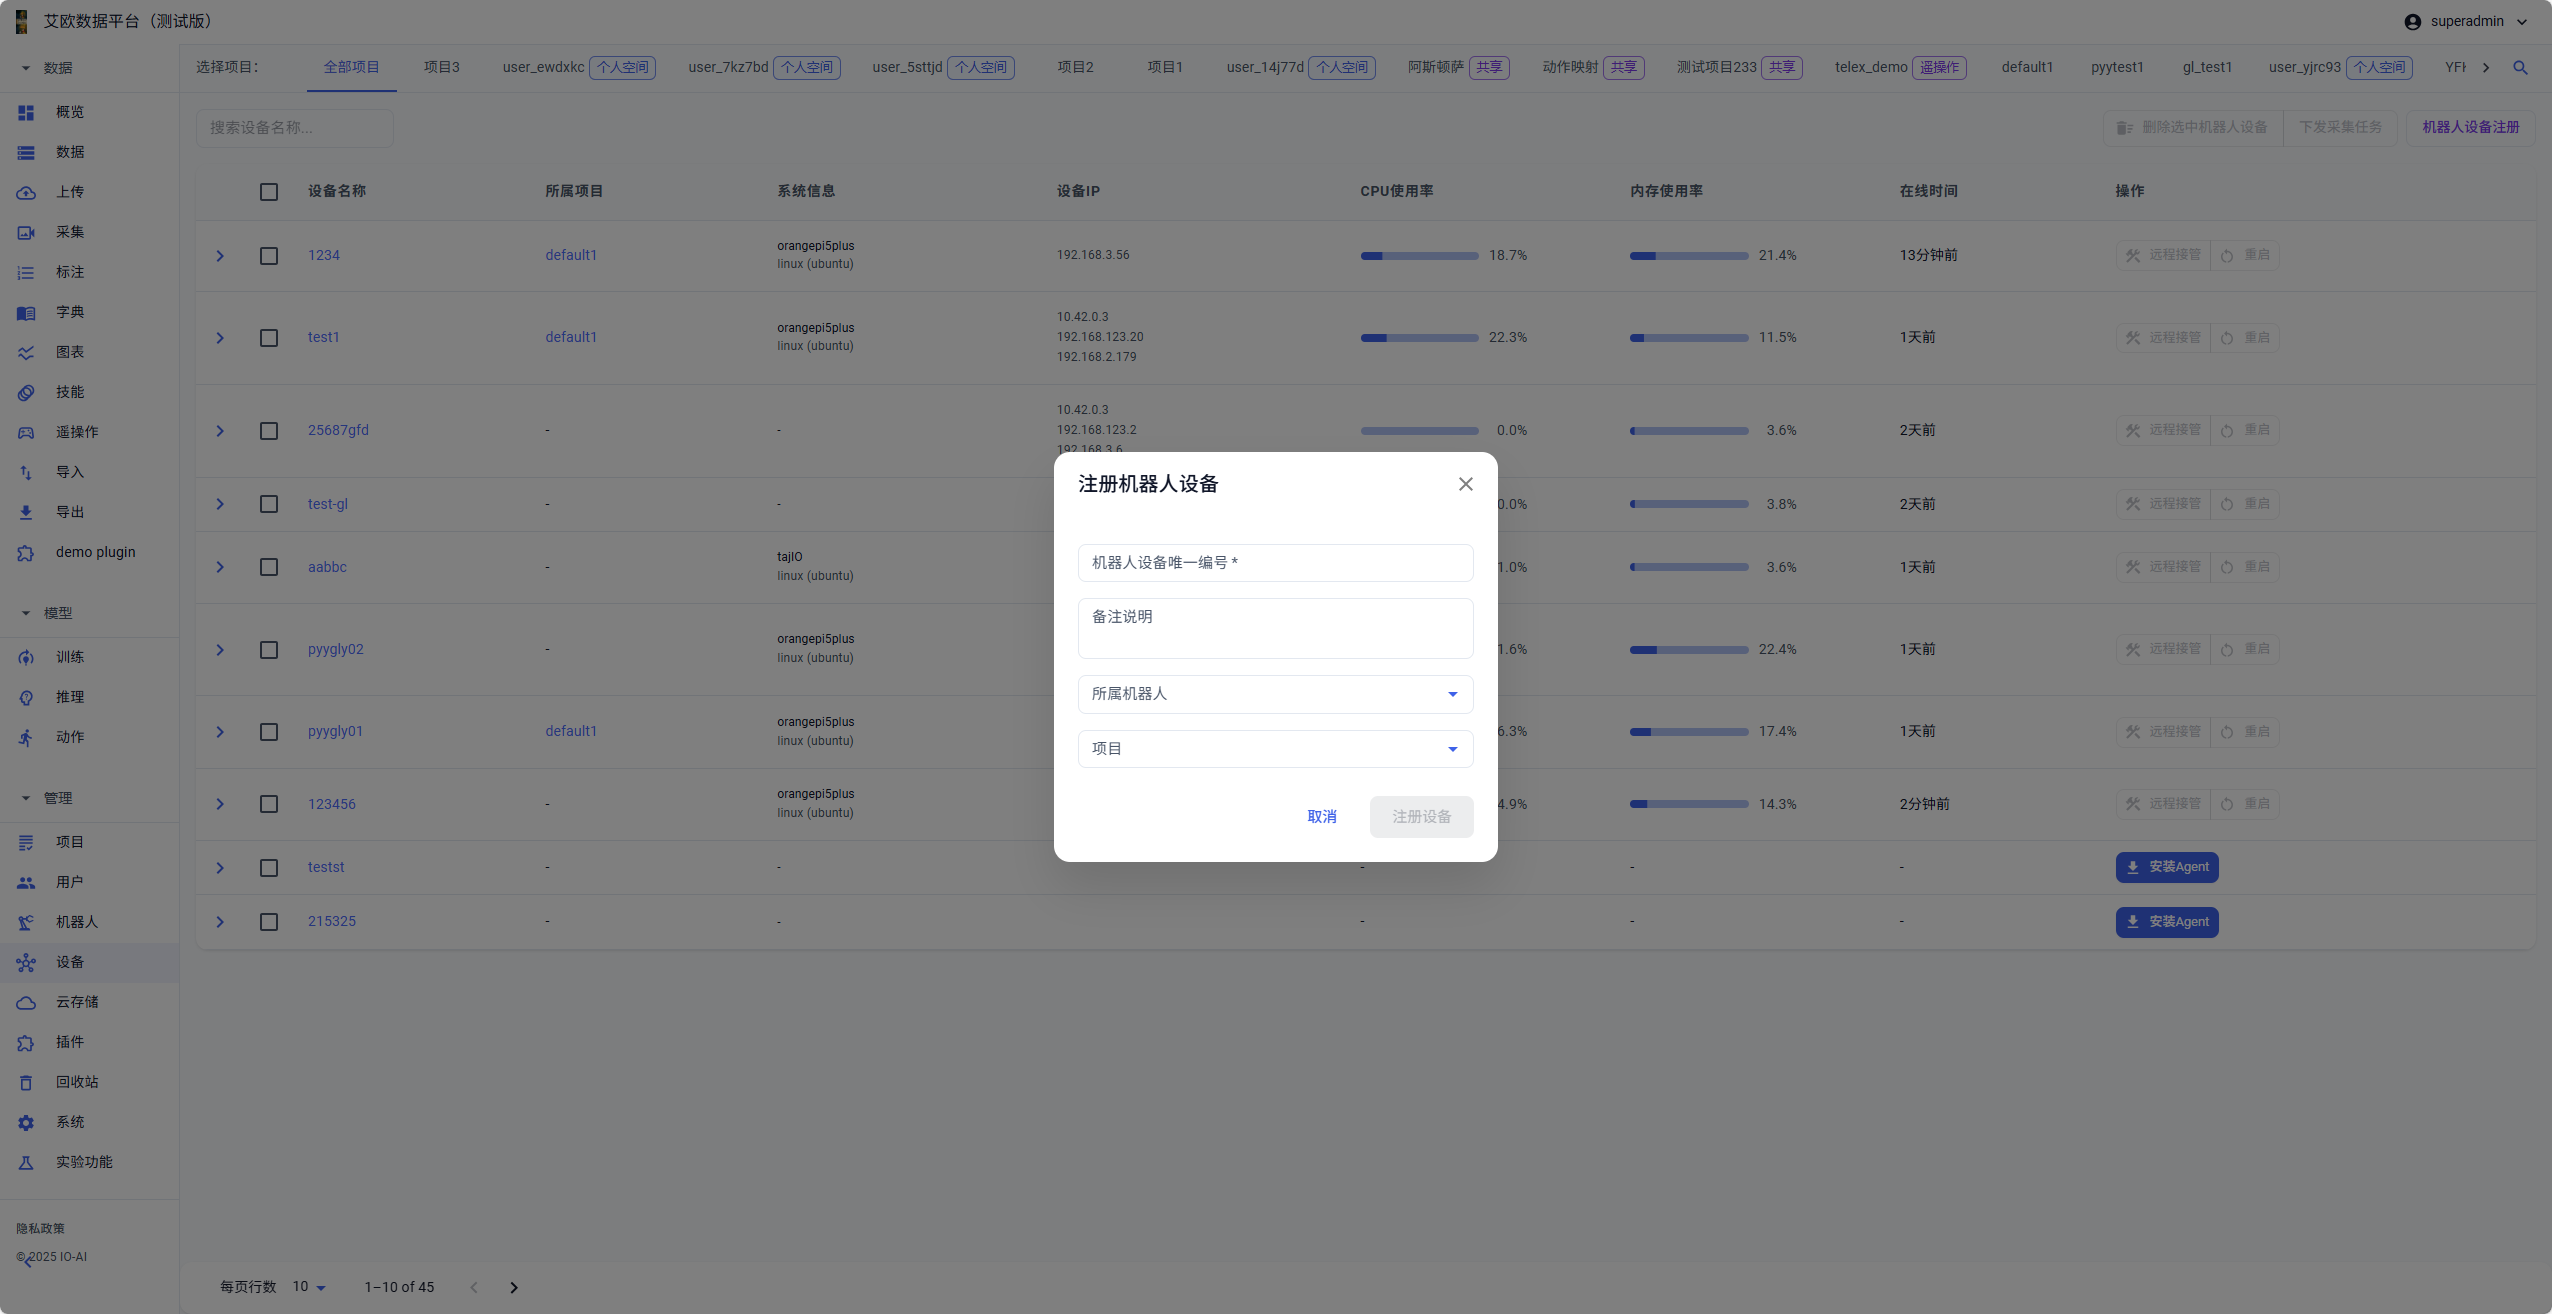Expand the row for device 1234
This screenshot has height=1314, width=2552.
click(220, 256)
